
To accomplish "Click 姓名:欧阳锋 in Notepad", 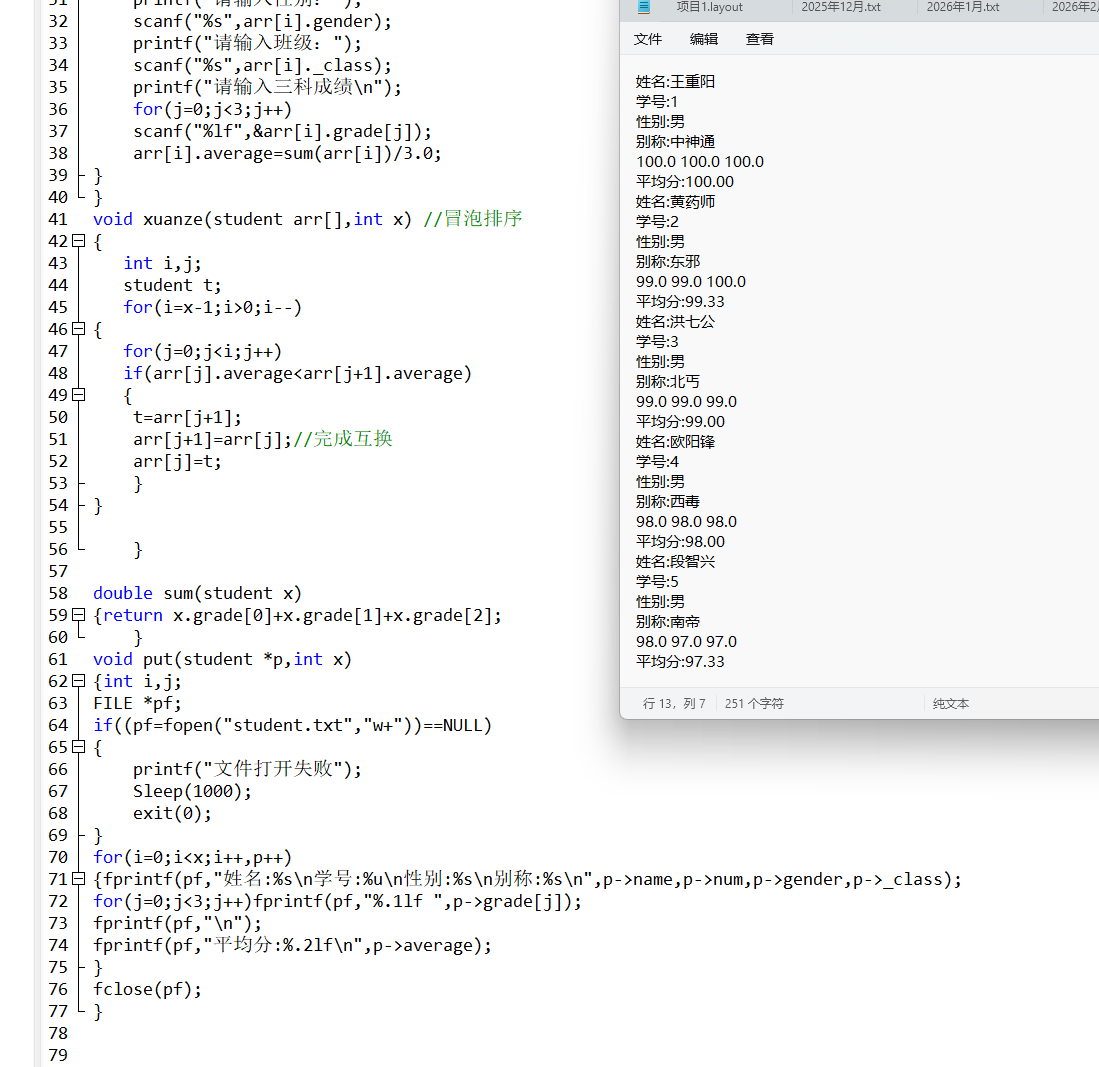I will click(675, 442).
